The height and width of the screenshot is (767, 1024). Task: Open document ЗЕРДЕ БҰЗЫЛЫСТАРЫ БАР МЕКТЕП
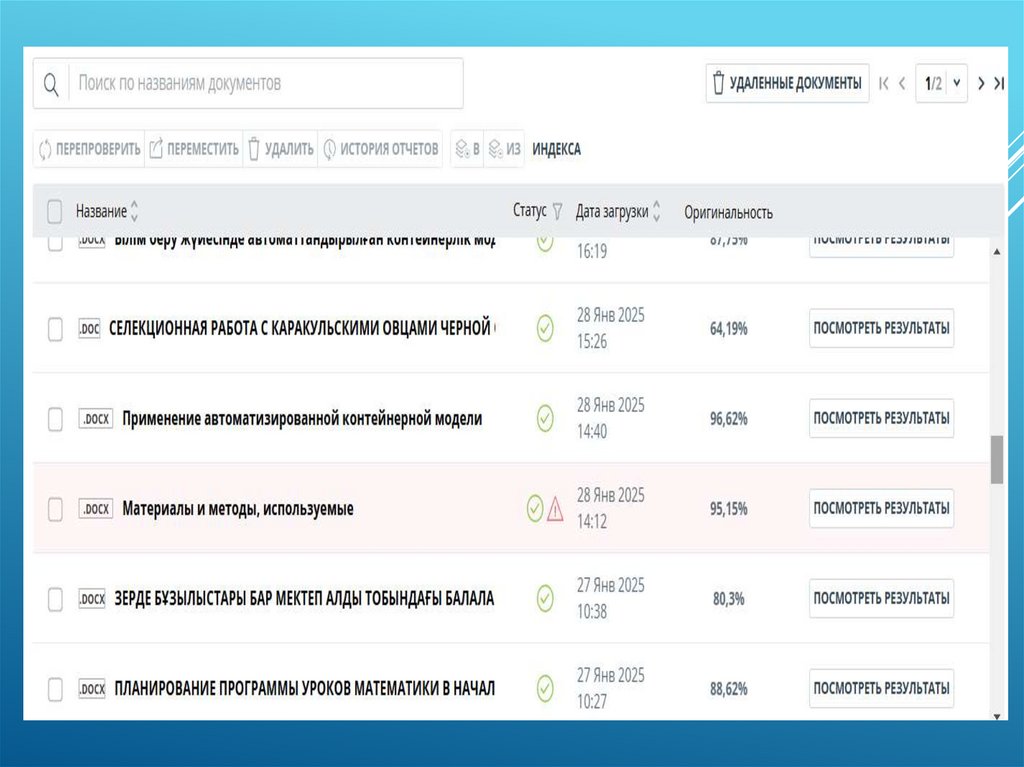(x=304, y=598)
